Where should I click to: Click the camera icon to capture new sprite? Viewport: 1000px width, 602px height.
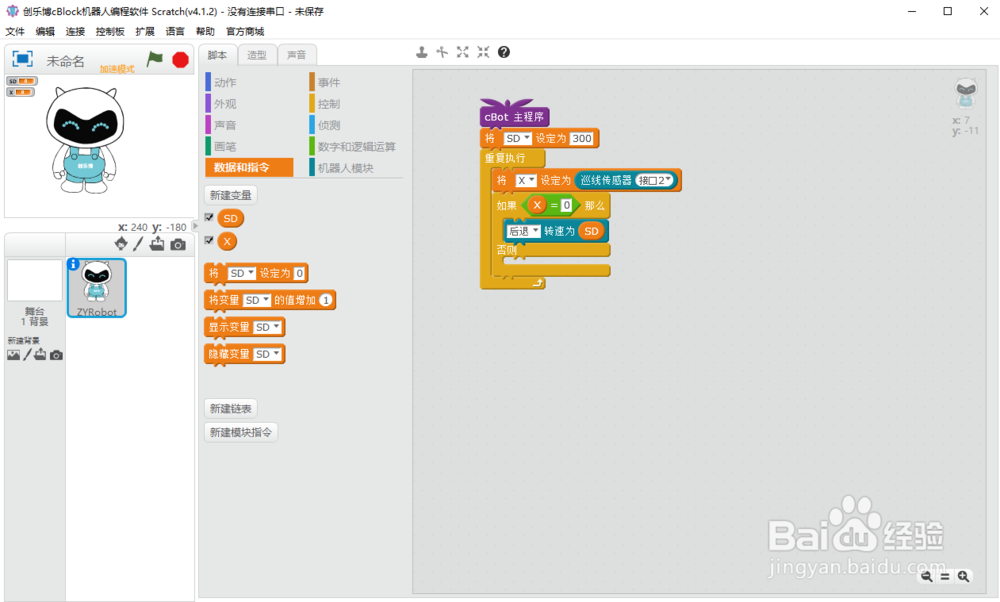click(x=178, y=244)
